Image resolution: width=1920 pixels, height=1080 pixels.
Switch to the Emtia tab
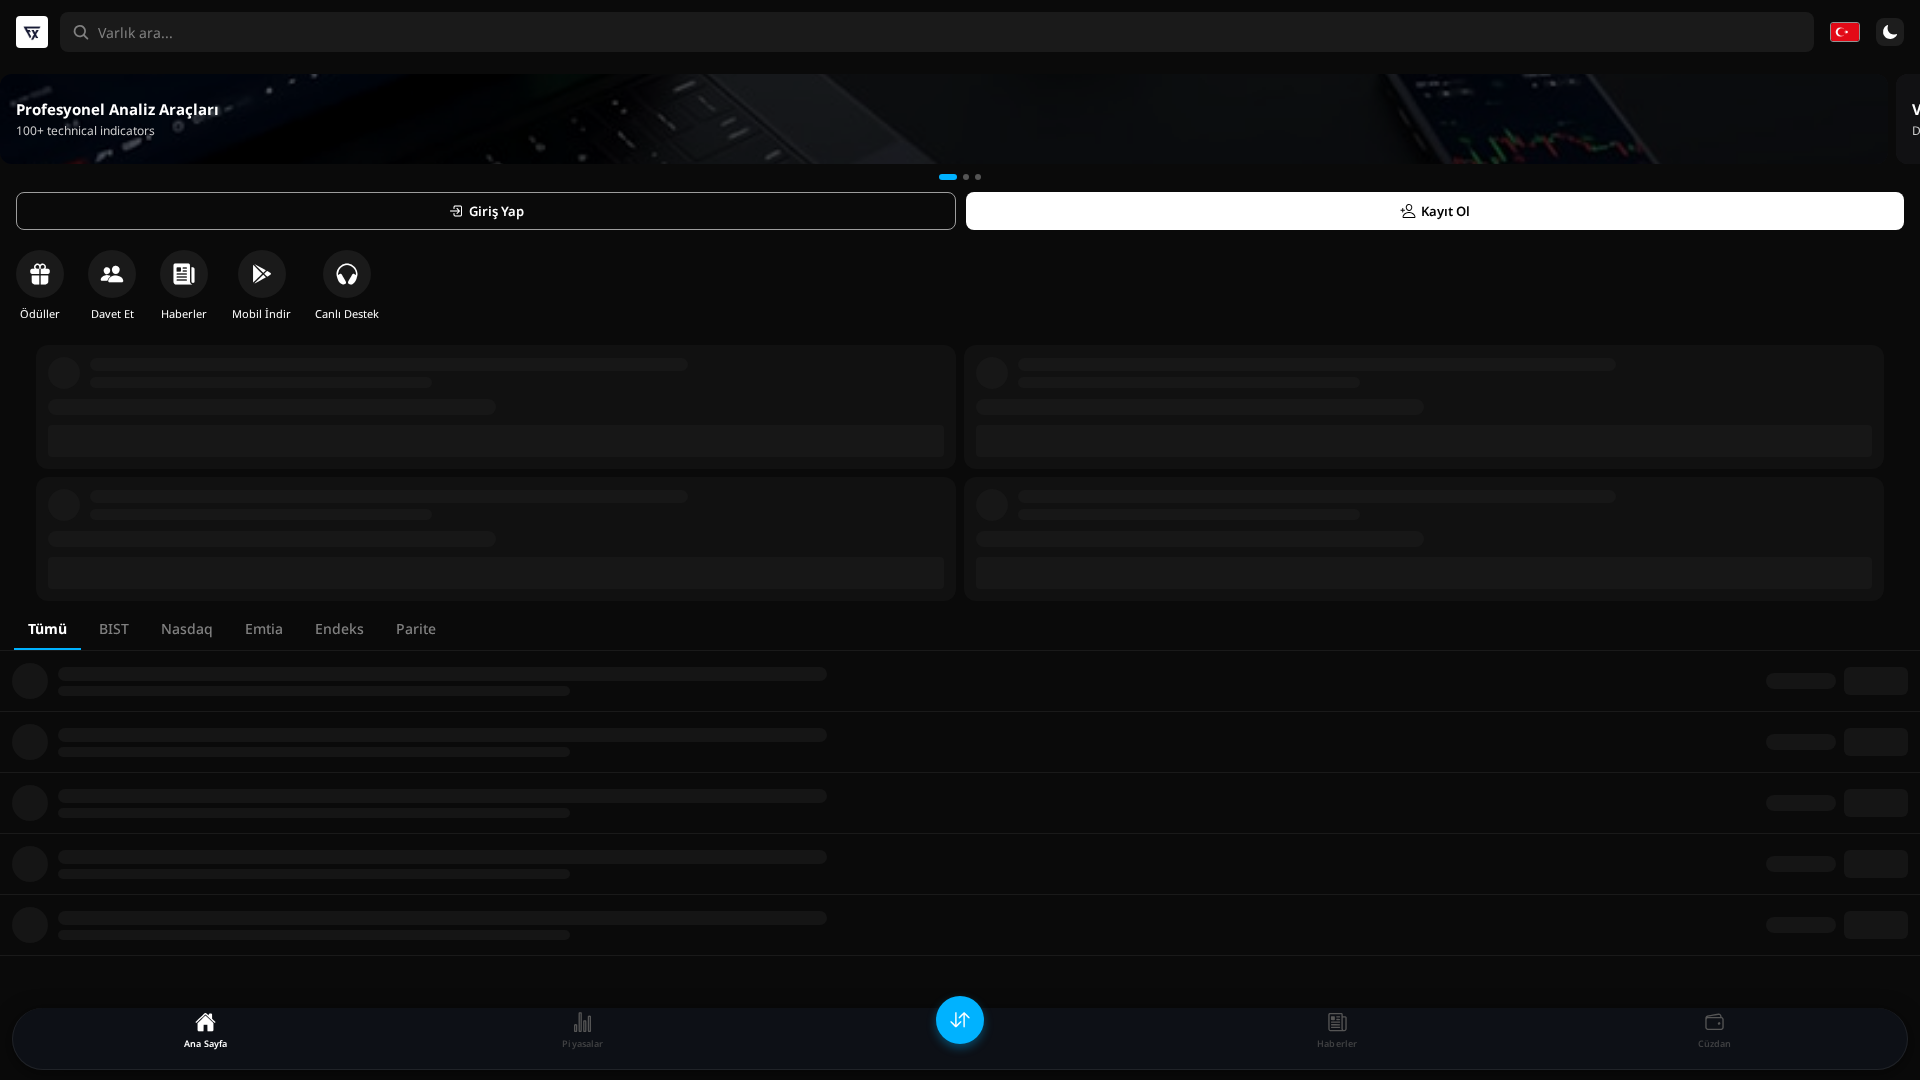tap(263, 629)
